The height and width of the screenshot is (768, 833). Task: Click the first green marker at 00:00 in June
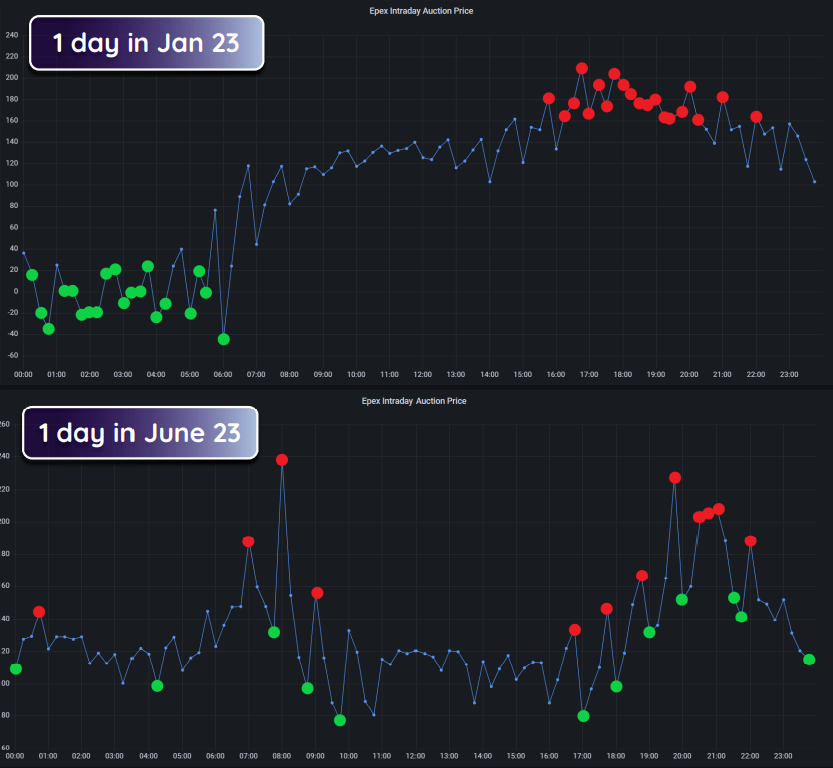click(x=16, y=669)
